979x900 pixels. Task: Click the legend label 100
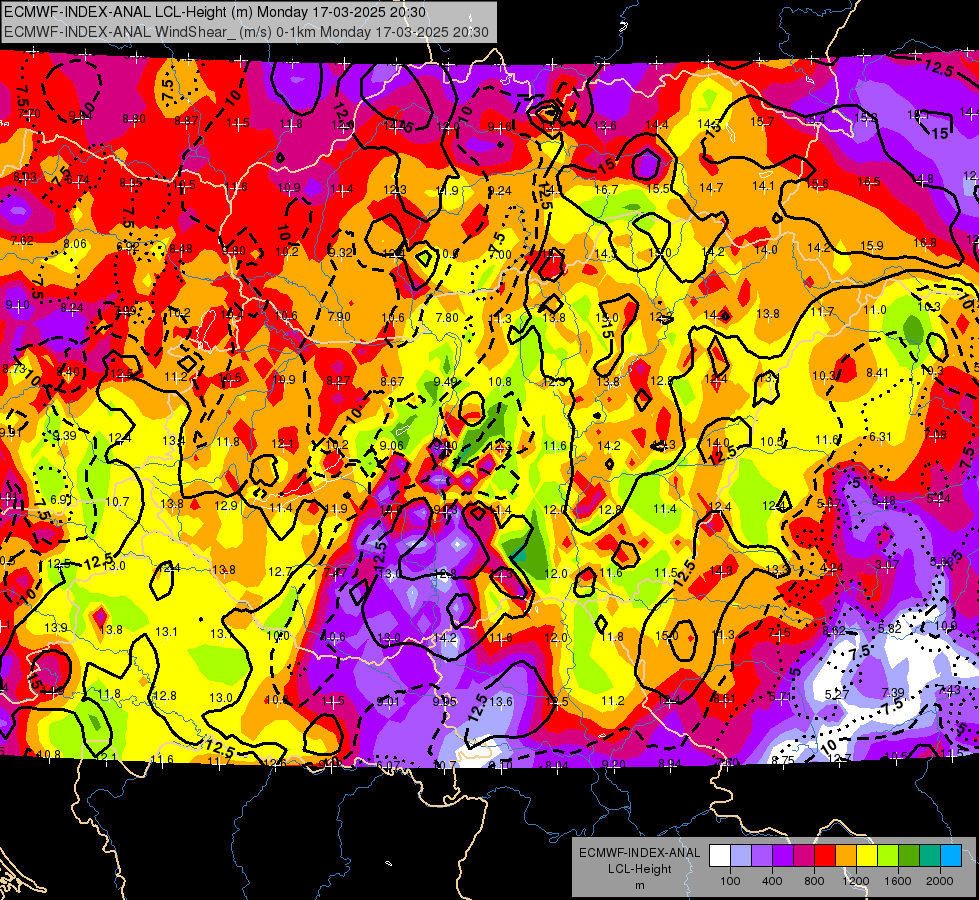click(x=730, y=881)
